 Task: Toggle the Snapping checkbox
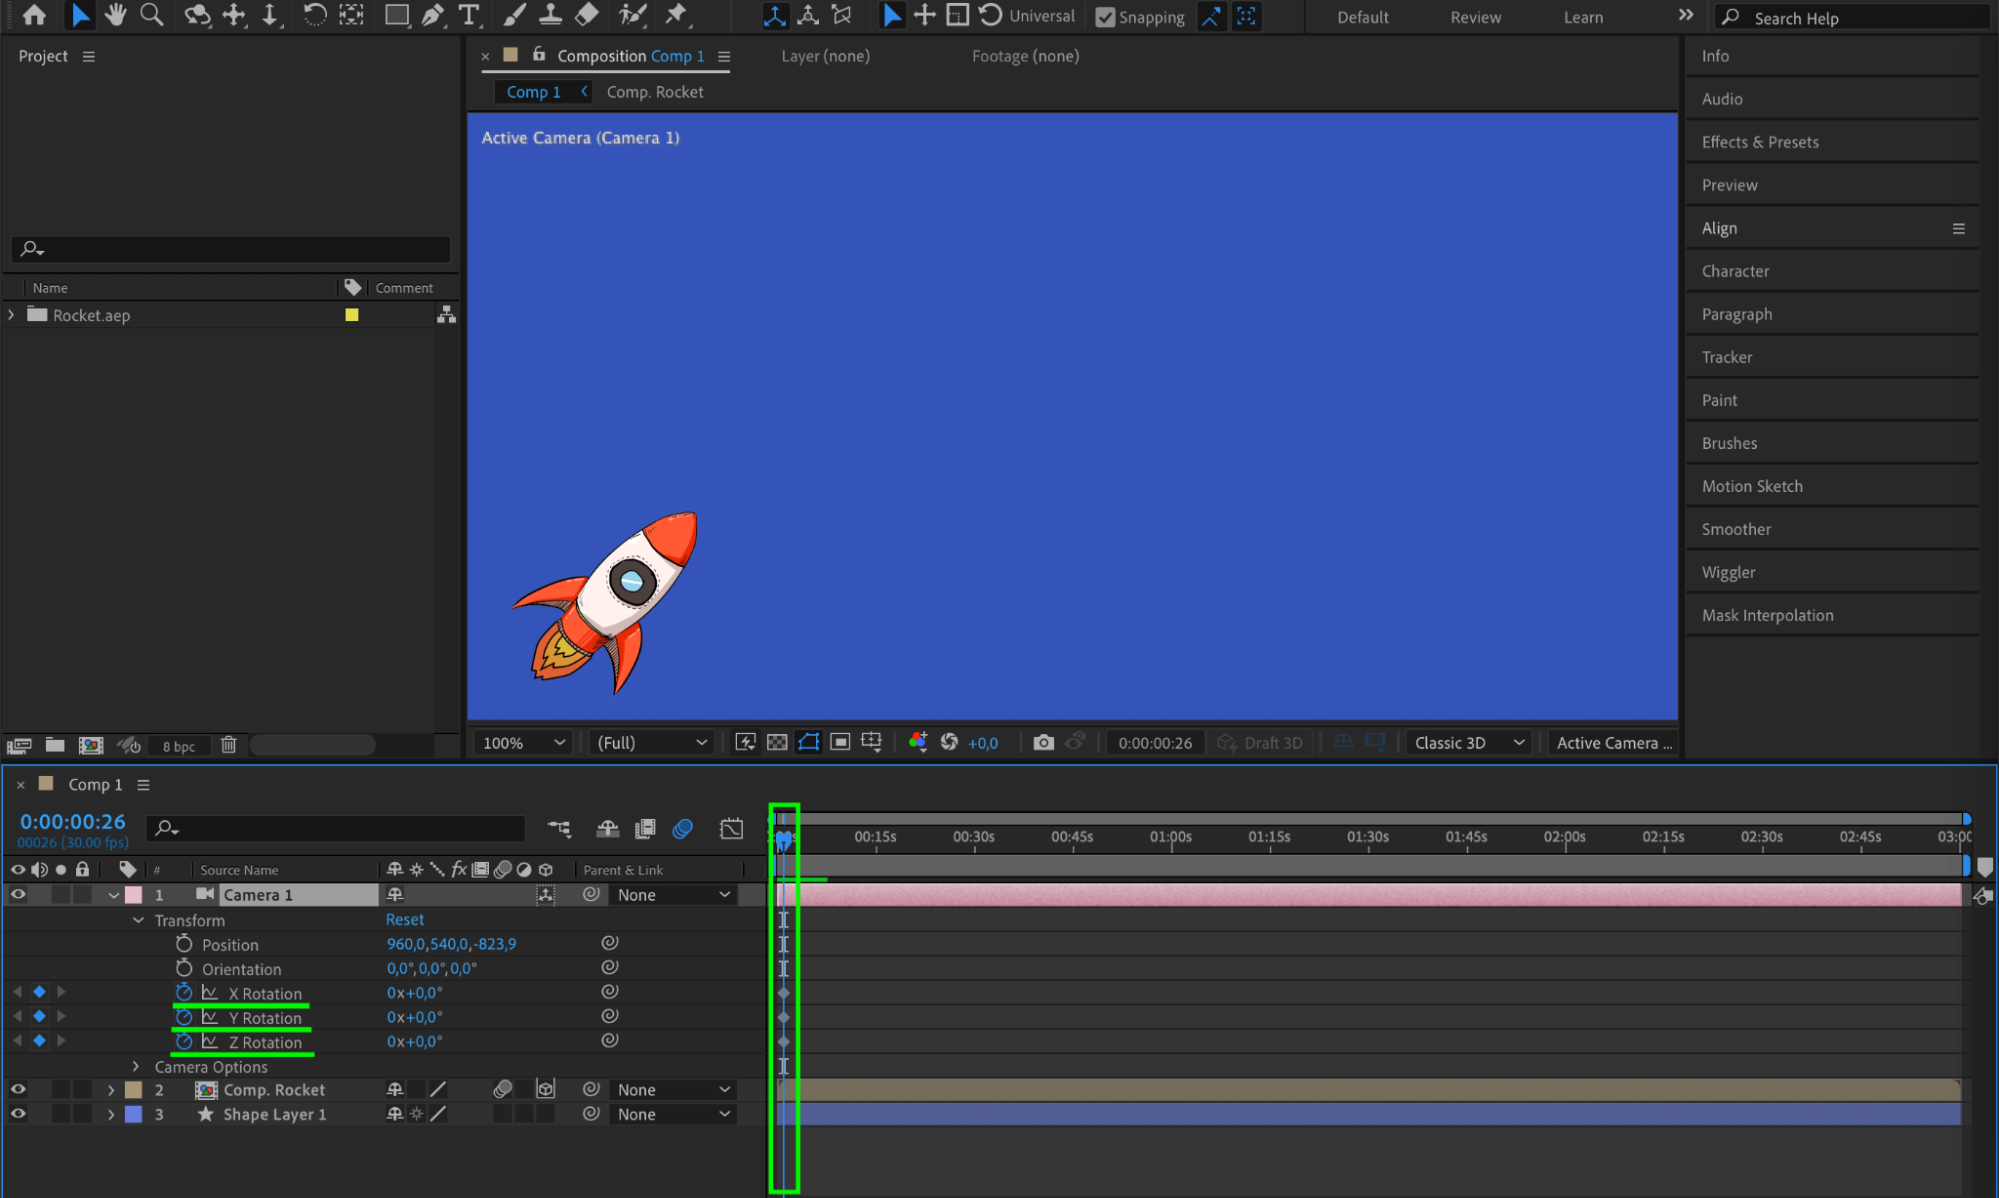(1105, 17)
